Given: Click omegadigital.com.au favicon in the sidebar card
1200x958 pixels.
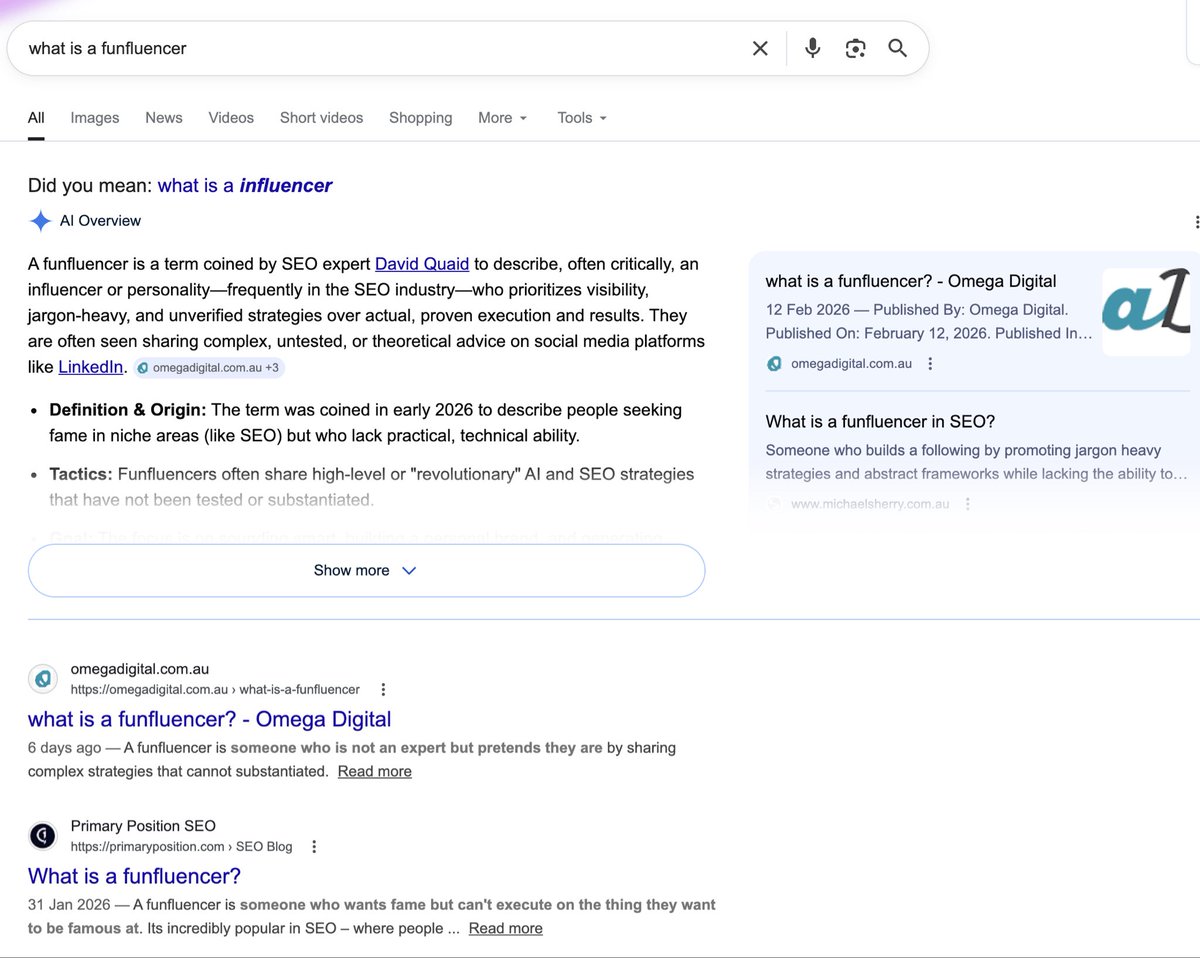Looking at the screenshot, I should pos(774,364).
